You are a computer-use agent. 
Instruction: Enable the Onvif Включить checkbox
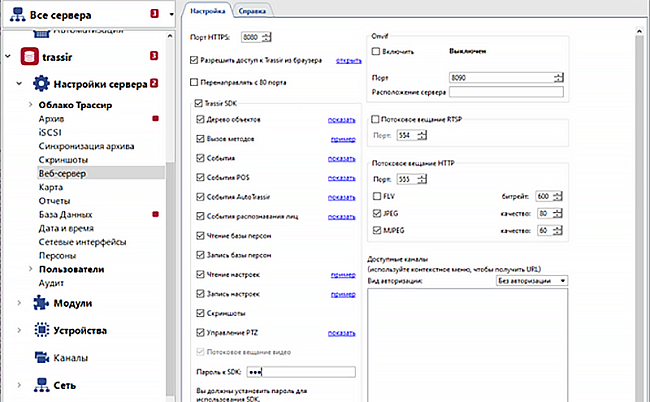376,51
